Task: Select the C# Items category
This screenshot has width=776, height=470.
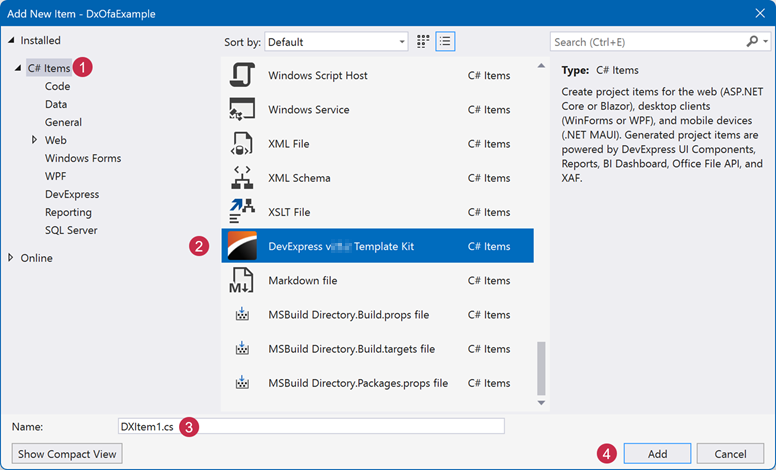Action: 49,68
